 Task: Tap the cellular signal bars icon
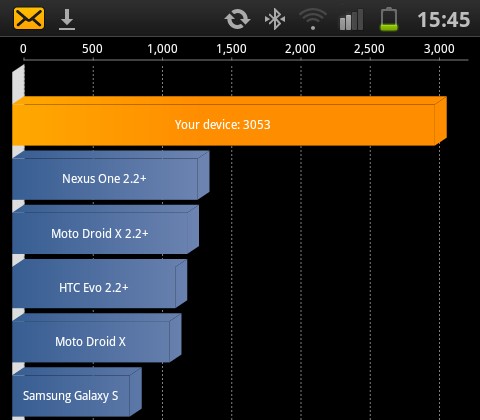tap(351, 20)
